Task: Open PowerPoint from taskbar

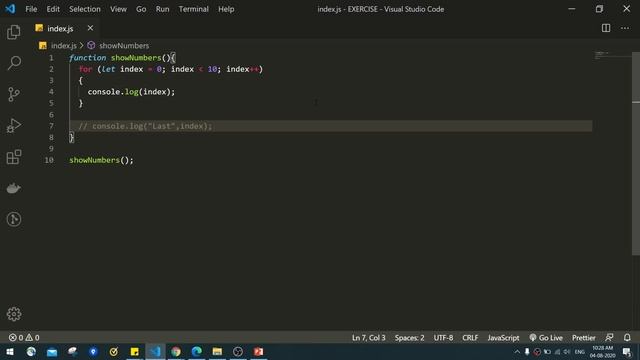Action: coord(258,351)
